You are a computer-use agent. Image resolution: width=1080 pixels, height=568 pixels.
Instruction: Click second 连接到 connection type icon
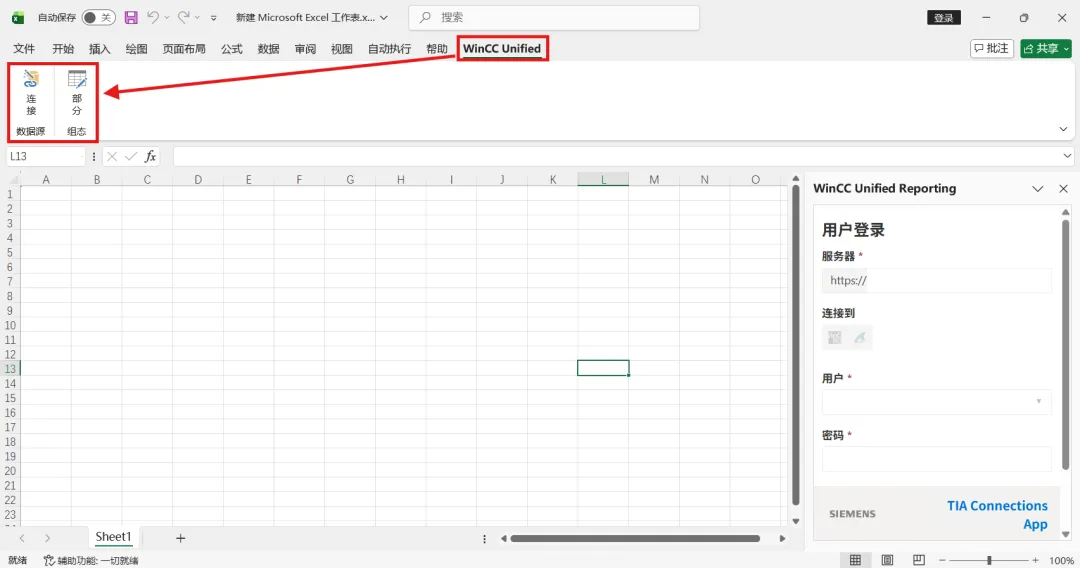coord(860,337)
